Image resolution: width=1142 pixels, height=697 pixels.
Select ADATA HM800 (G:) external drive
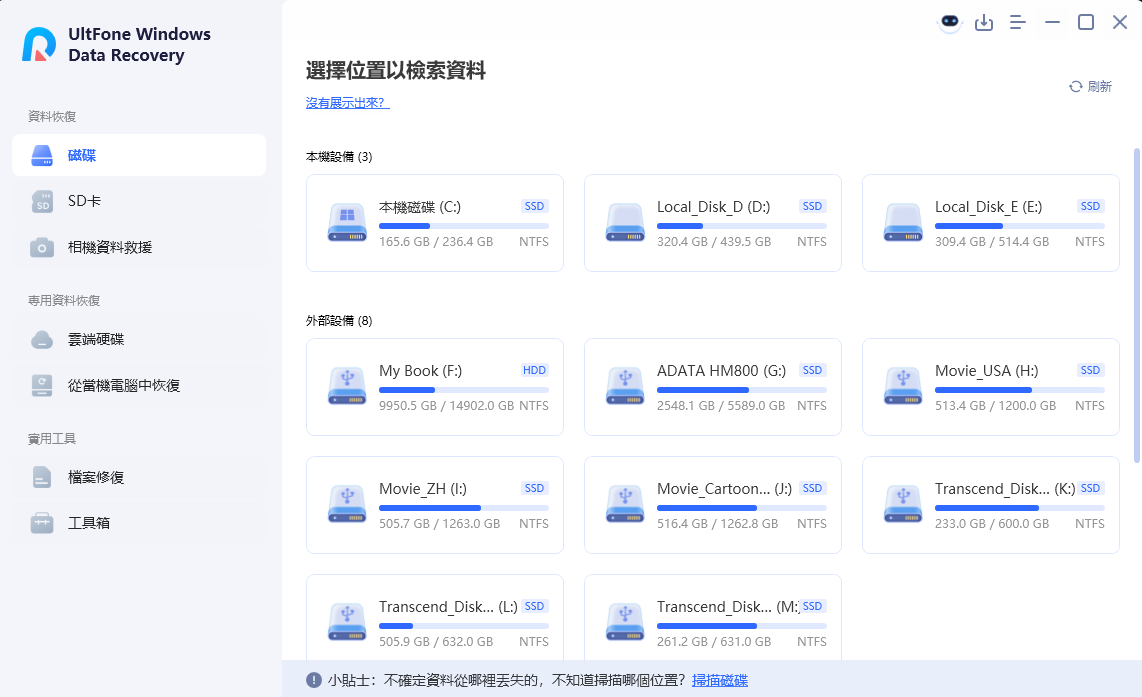(713, 387)
